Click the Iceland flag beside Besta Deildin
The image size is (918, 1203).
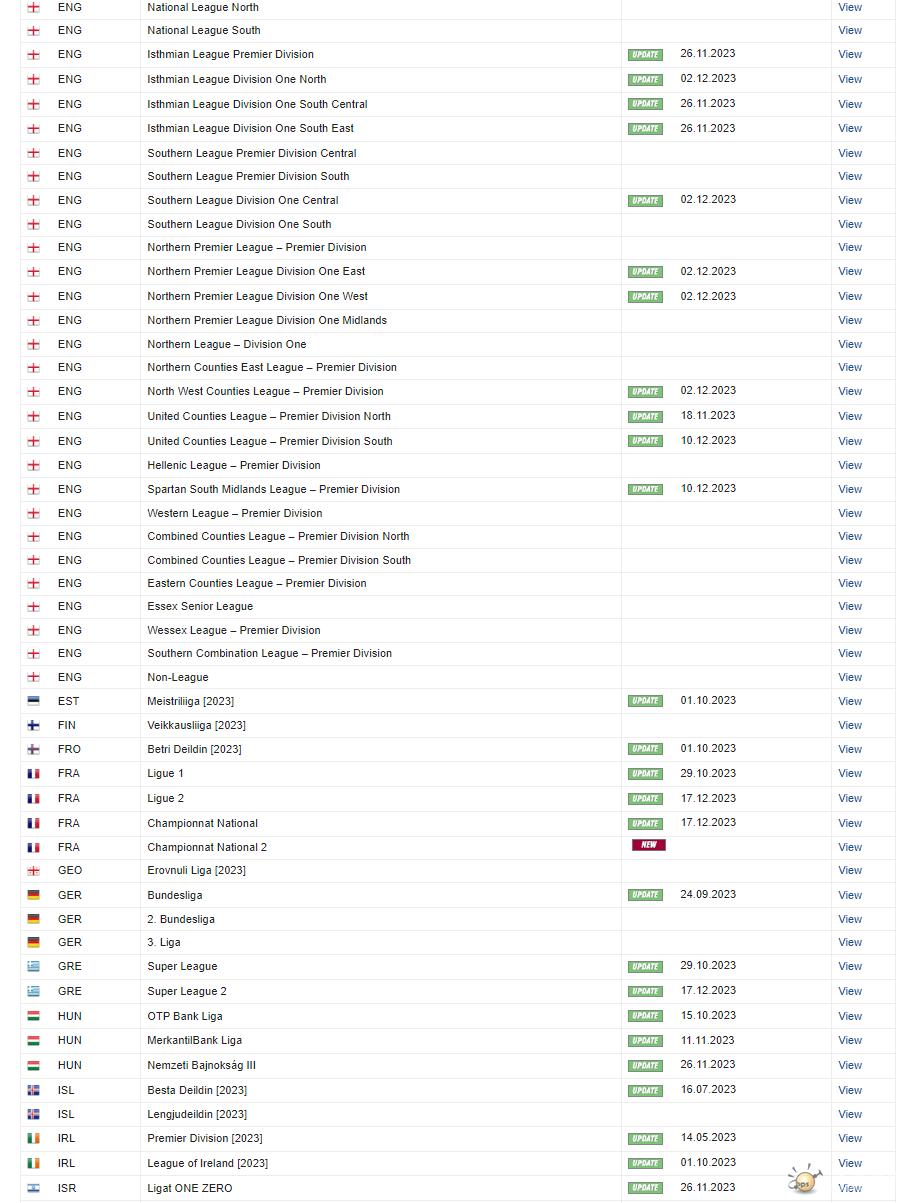pos(34,1090)
